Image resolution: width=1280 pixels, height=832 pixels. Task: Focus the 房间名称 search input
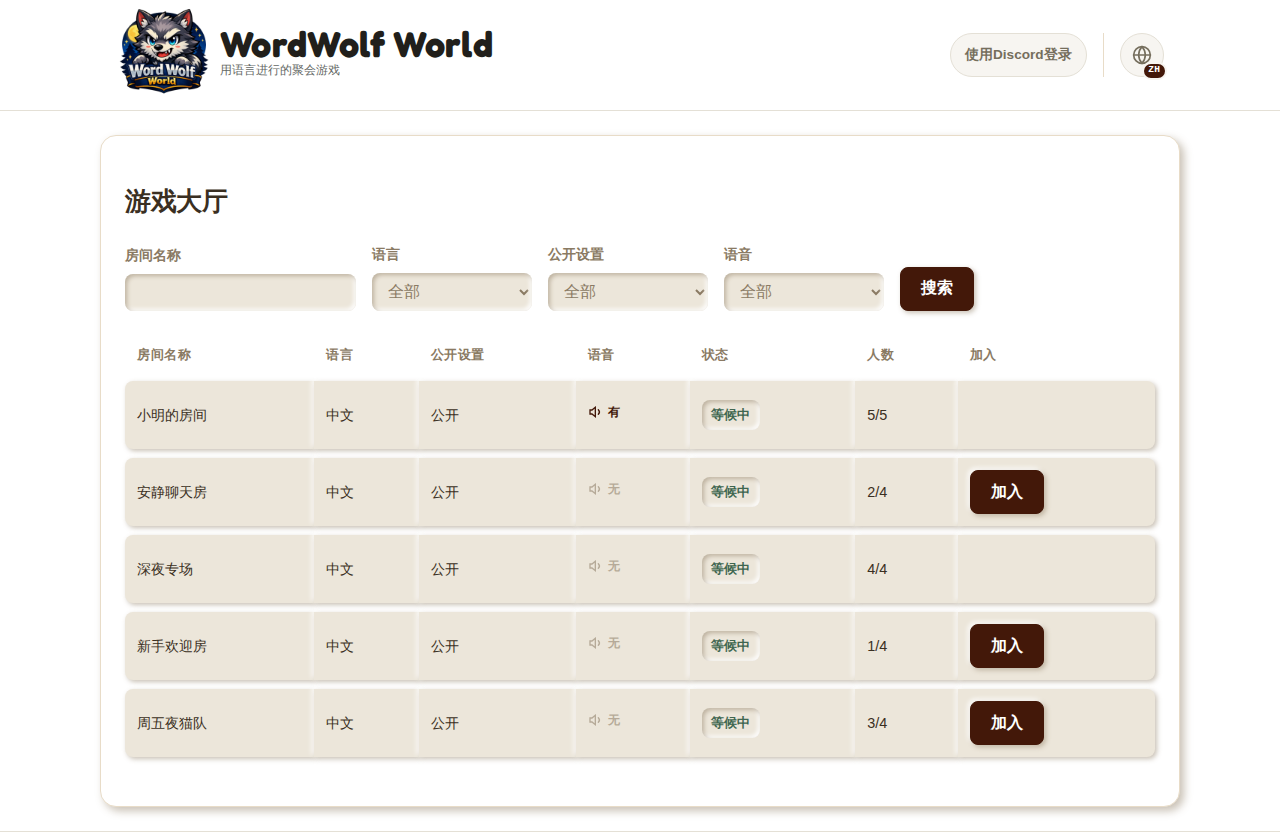(240, 292)
